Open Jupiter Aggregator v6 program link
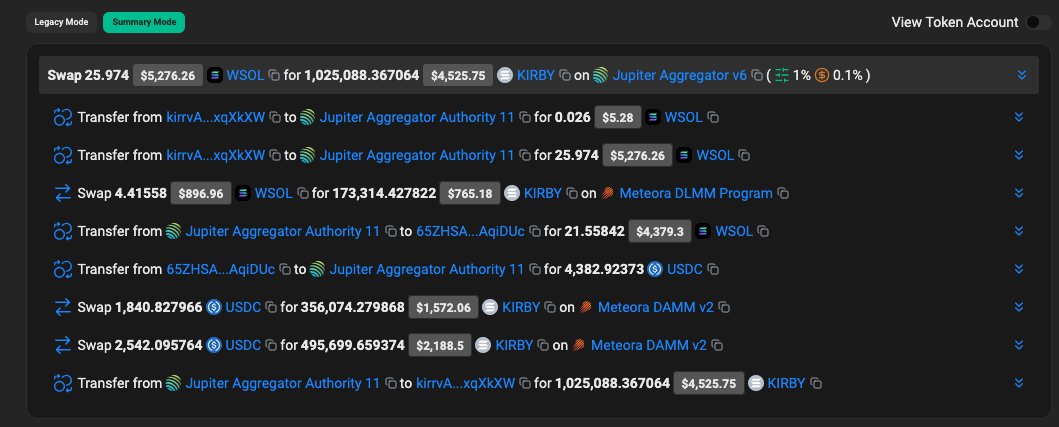 (679, 75)
